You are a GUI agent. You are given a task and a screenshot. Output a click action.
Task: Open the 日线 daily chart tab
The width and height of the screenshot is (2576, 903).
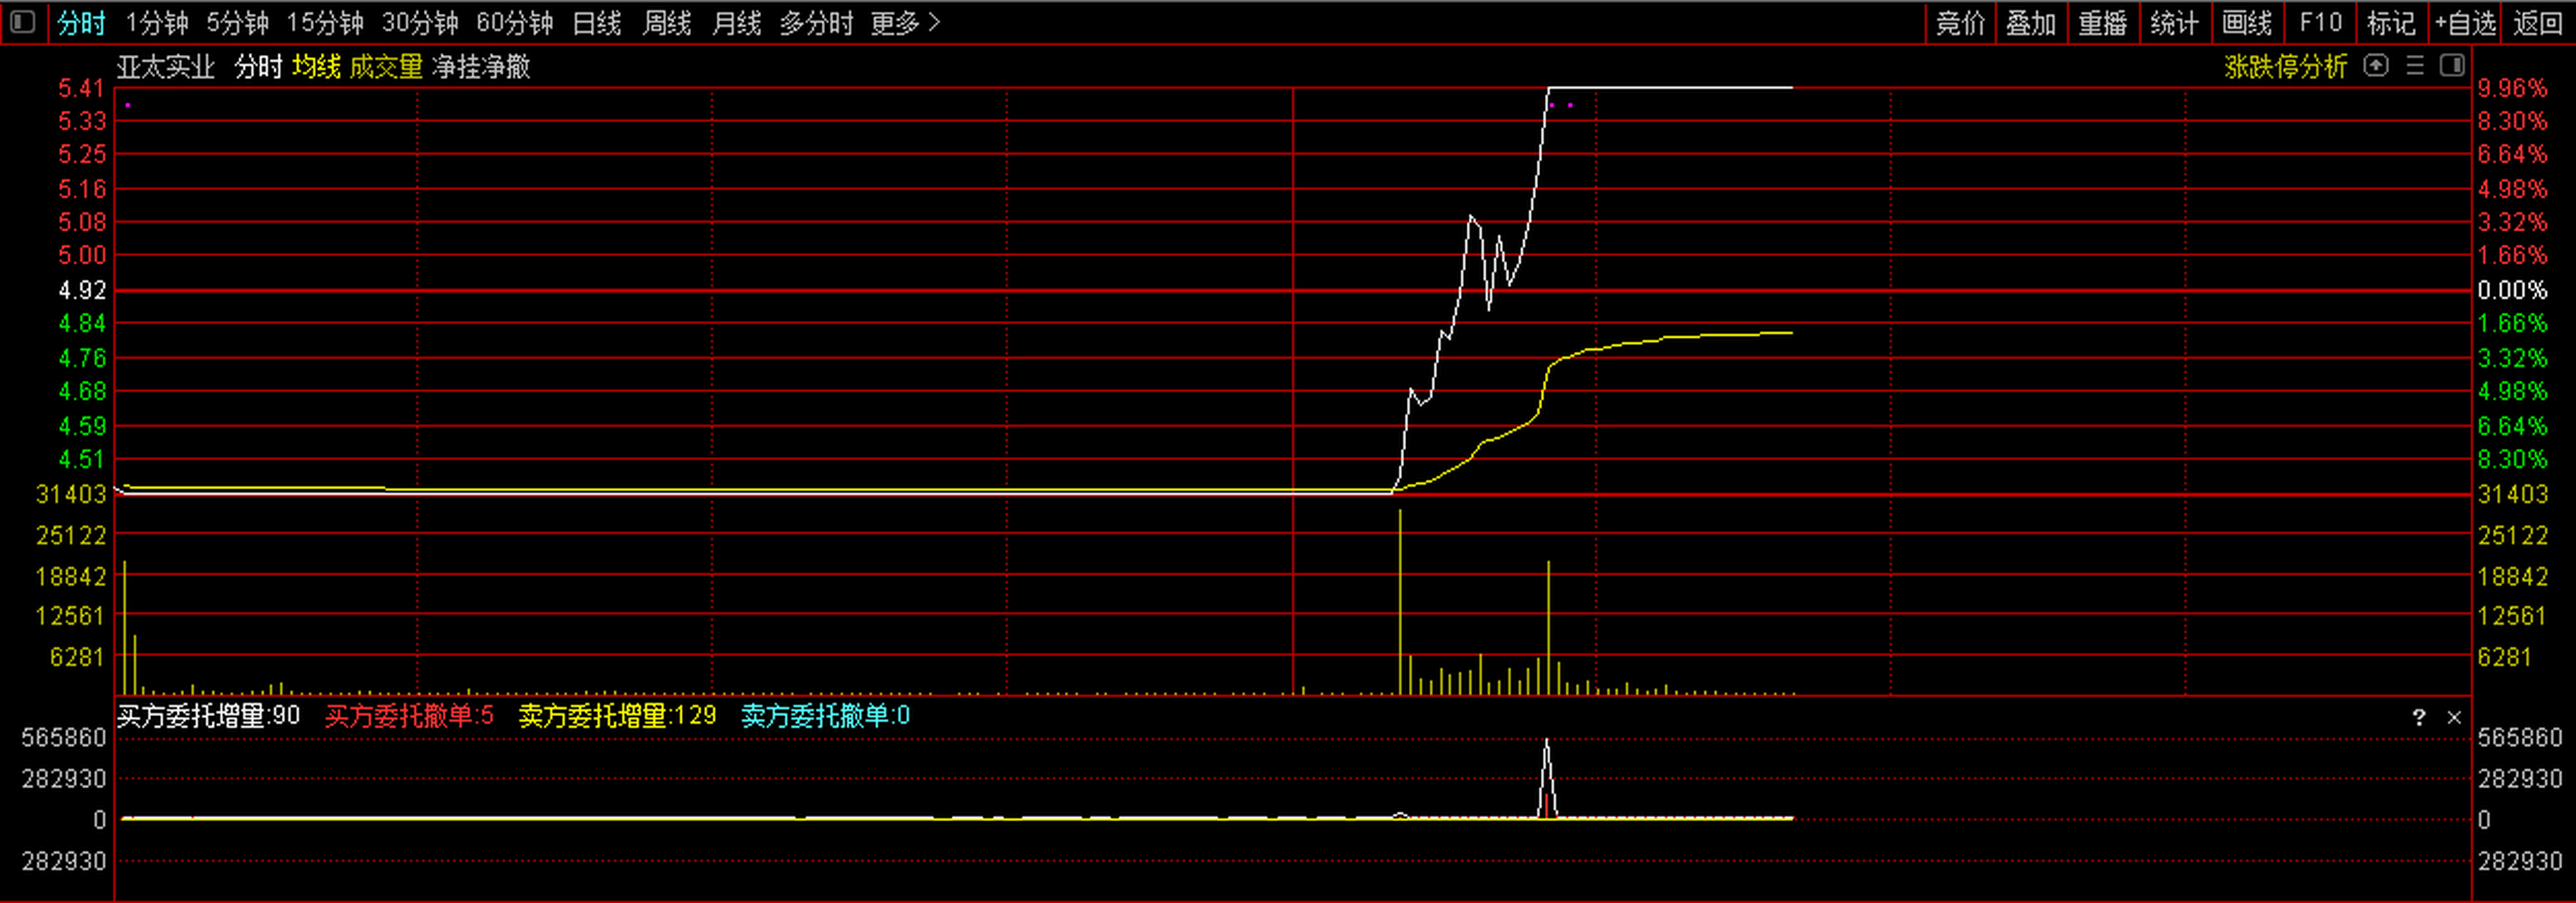(597, 23)
